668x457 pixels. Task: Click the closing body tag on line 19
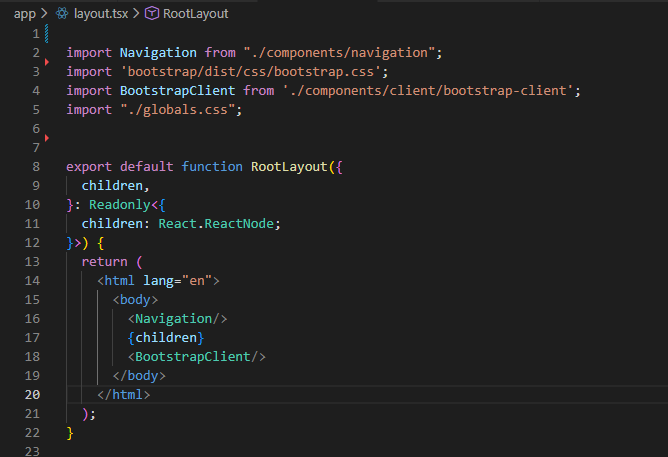tap(139, 376)
